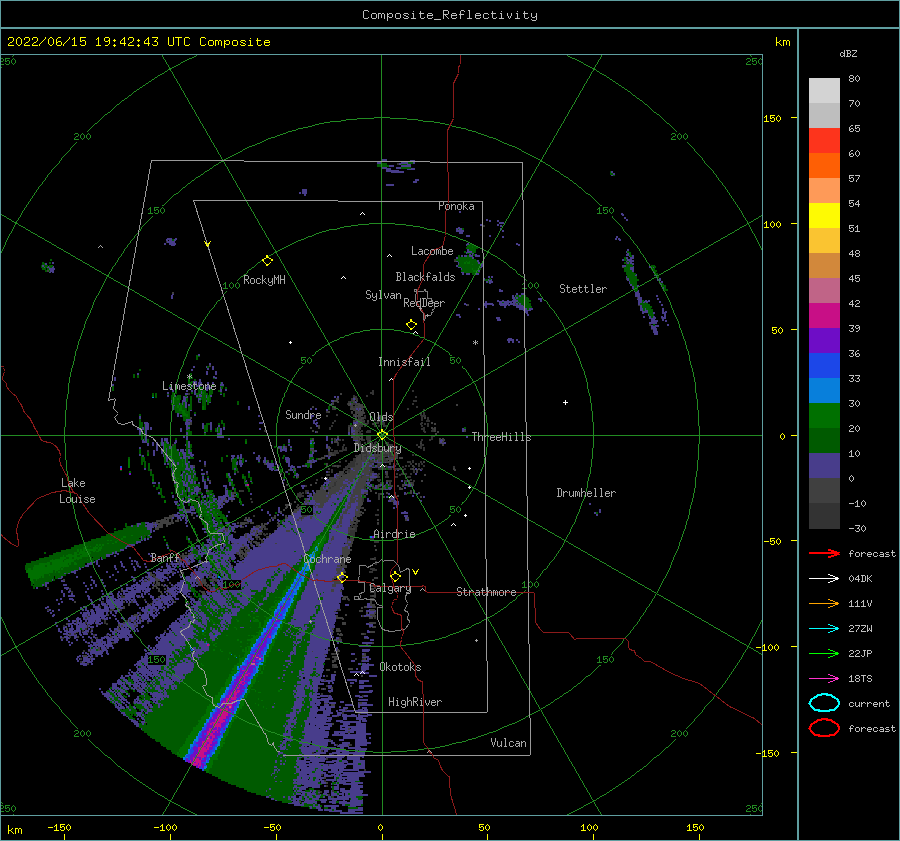The height and width of the screenshot is (841, 900).
Task: Click the Banff city label
Action: (165, 557)
